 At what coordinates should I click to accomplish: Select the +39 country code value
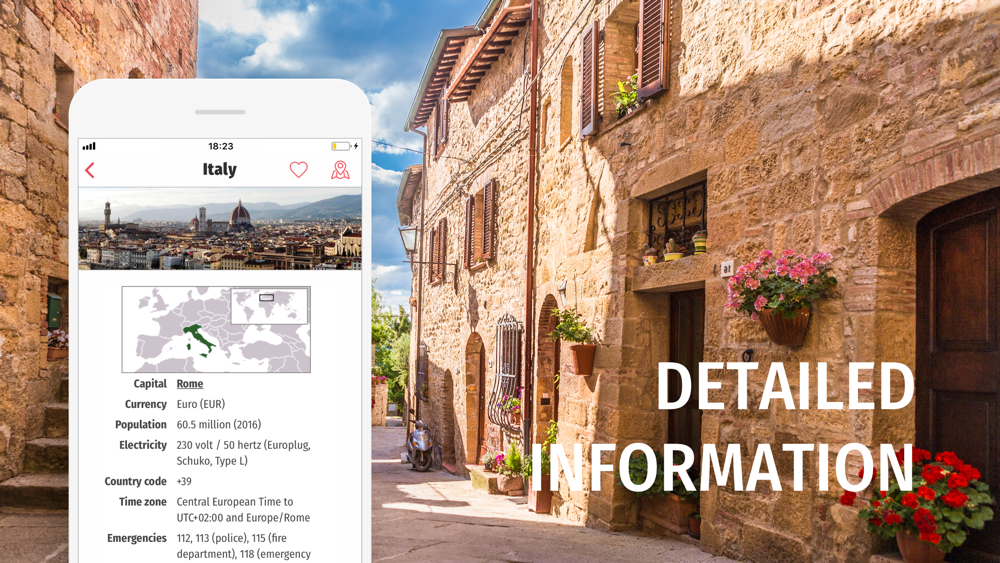pos(184,481)
